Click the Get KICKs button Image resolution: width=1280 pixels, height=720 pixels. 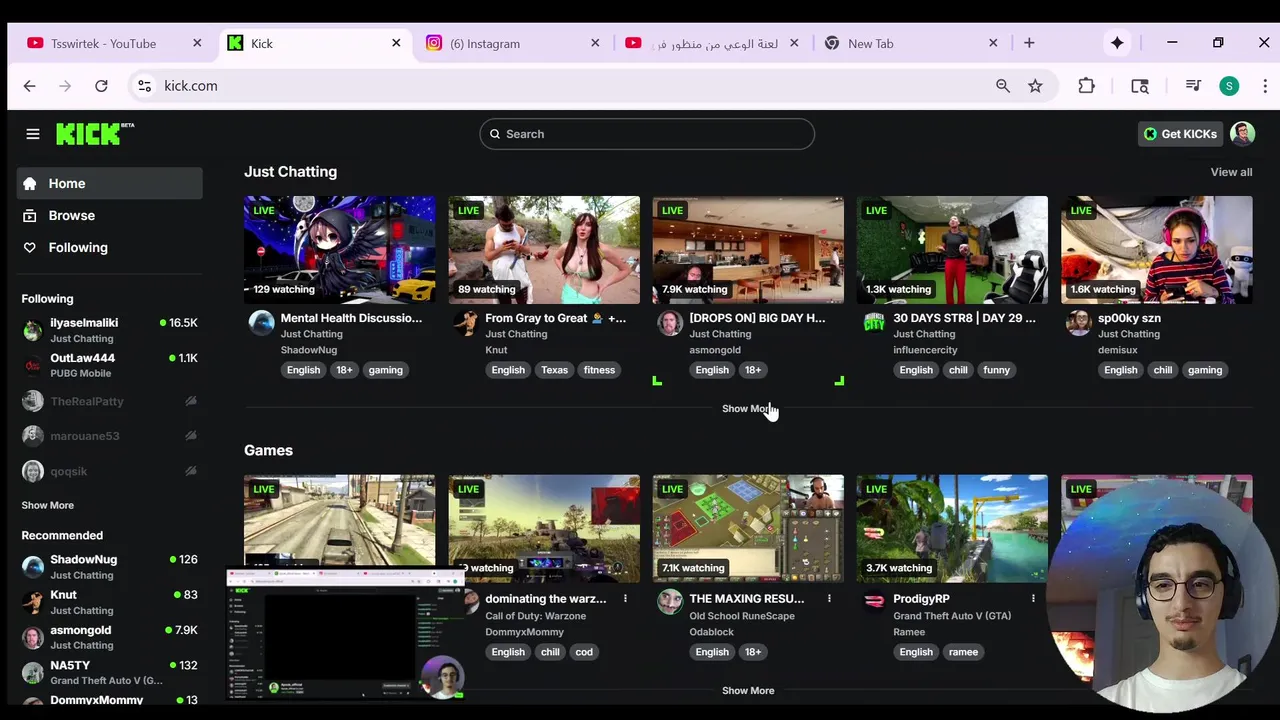pyautogui.click(x=1180, y=134)
